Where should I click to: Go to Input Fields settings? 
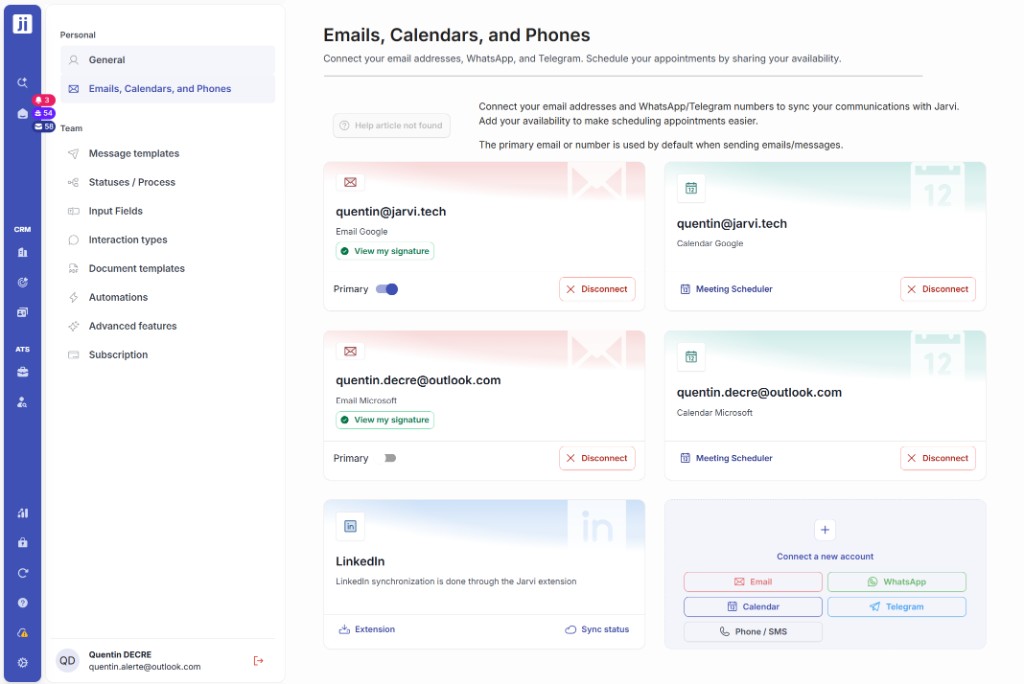167,211
